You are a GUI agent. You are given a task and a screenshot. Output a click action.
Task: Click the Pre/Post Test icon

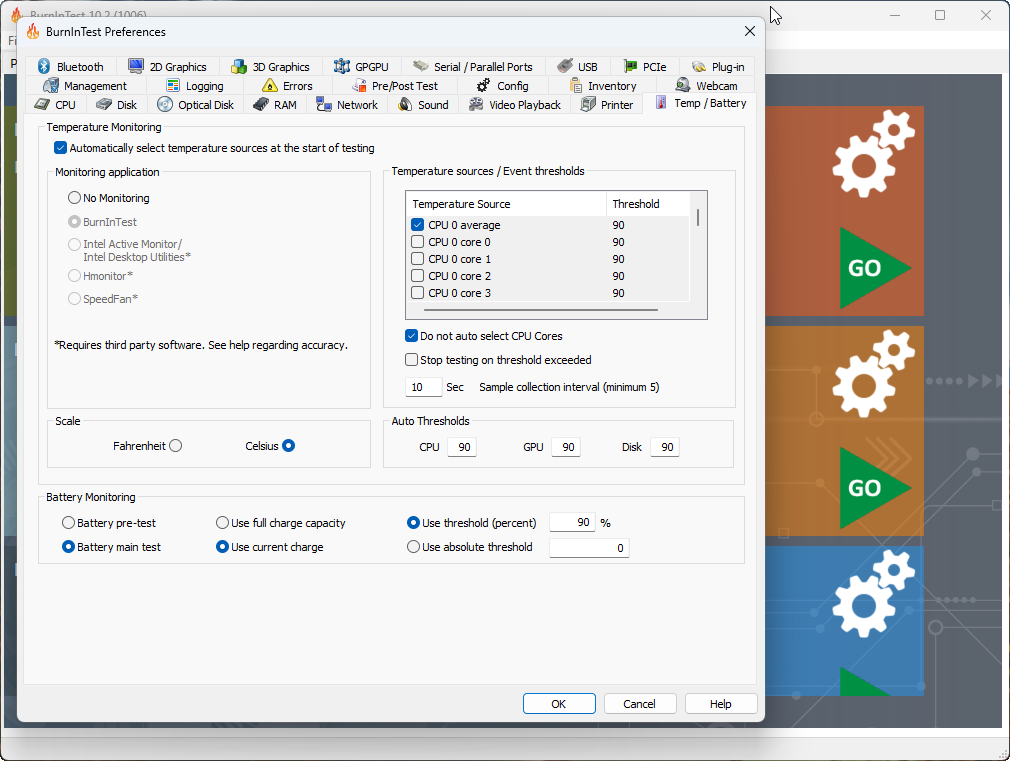click(x=359, y=85)
